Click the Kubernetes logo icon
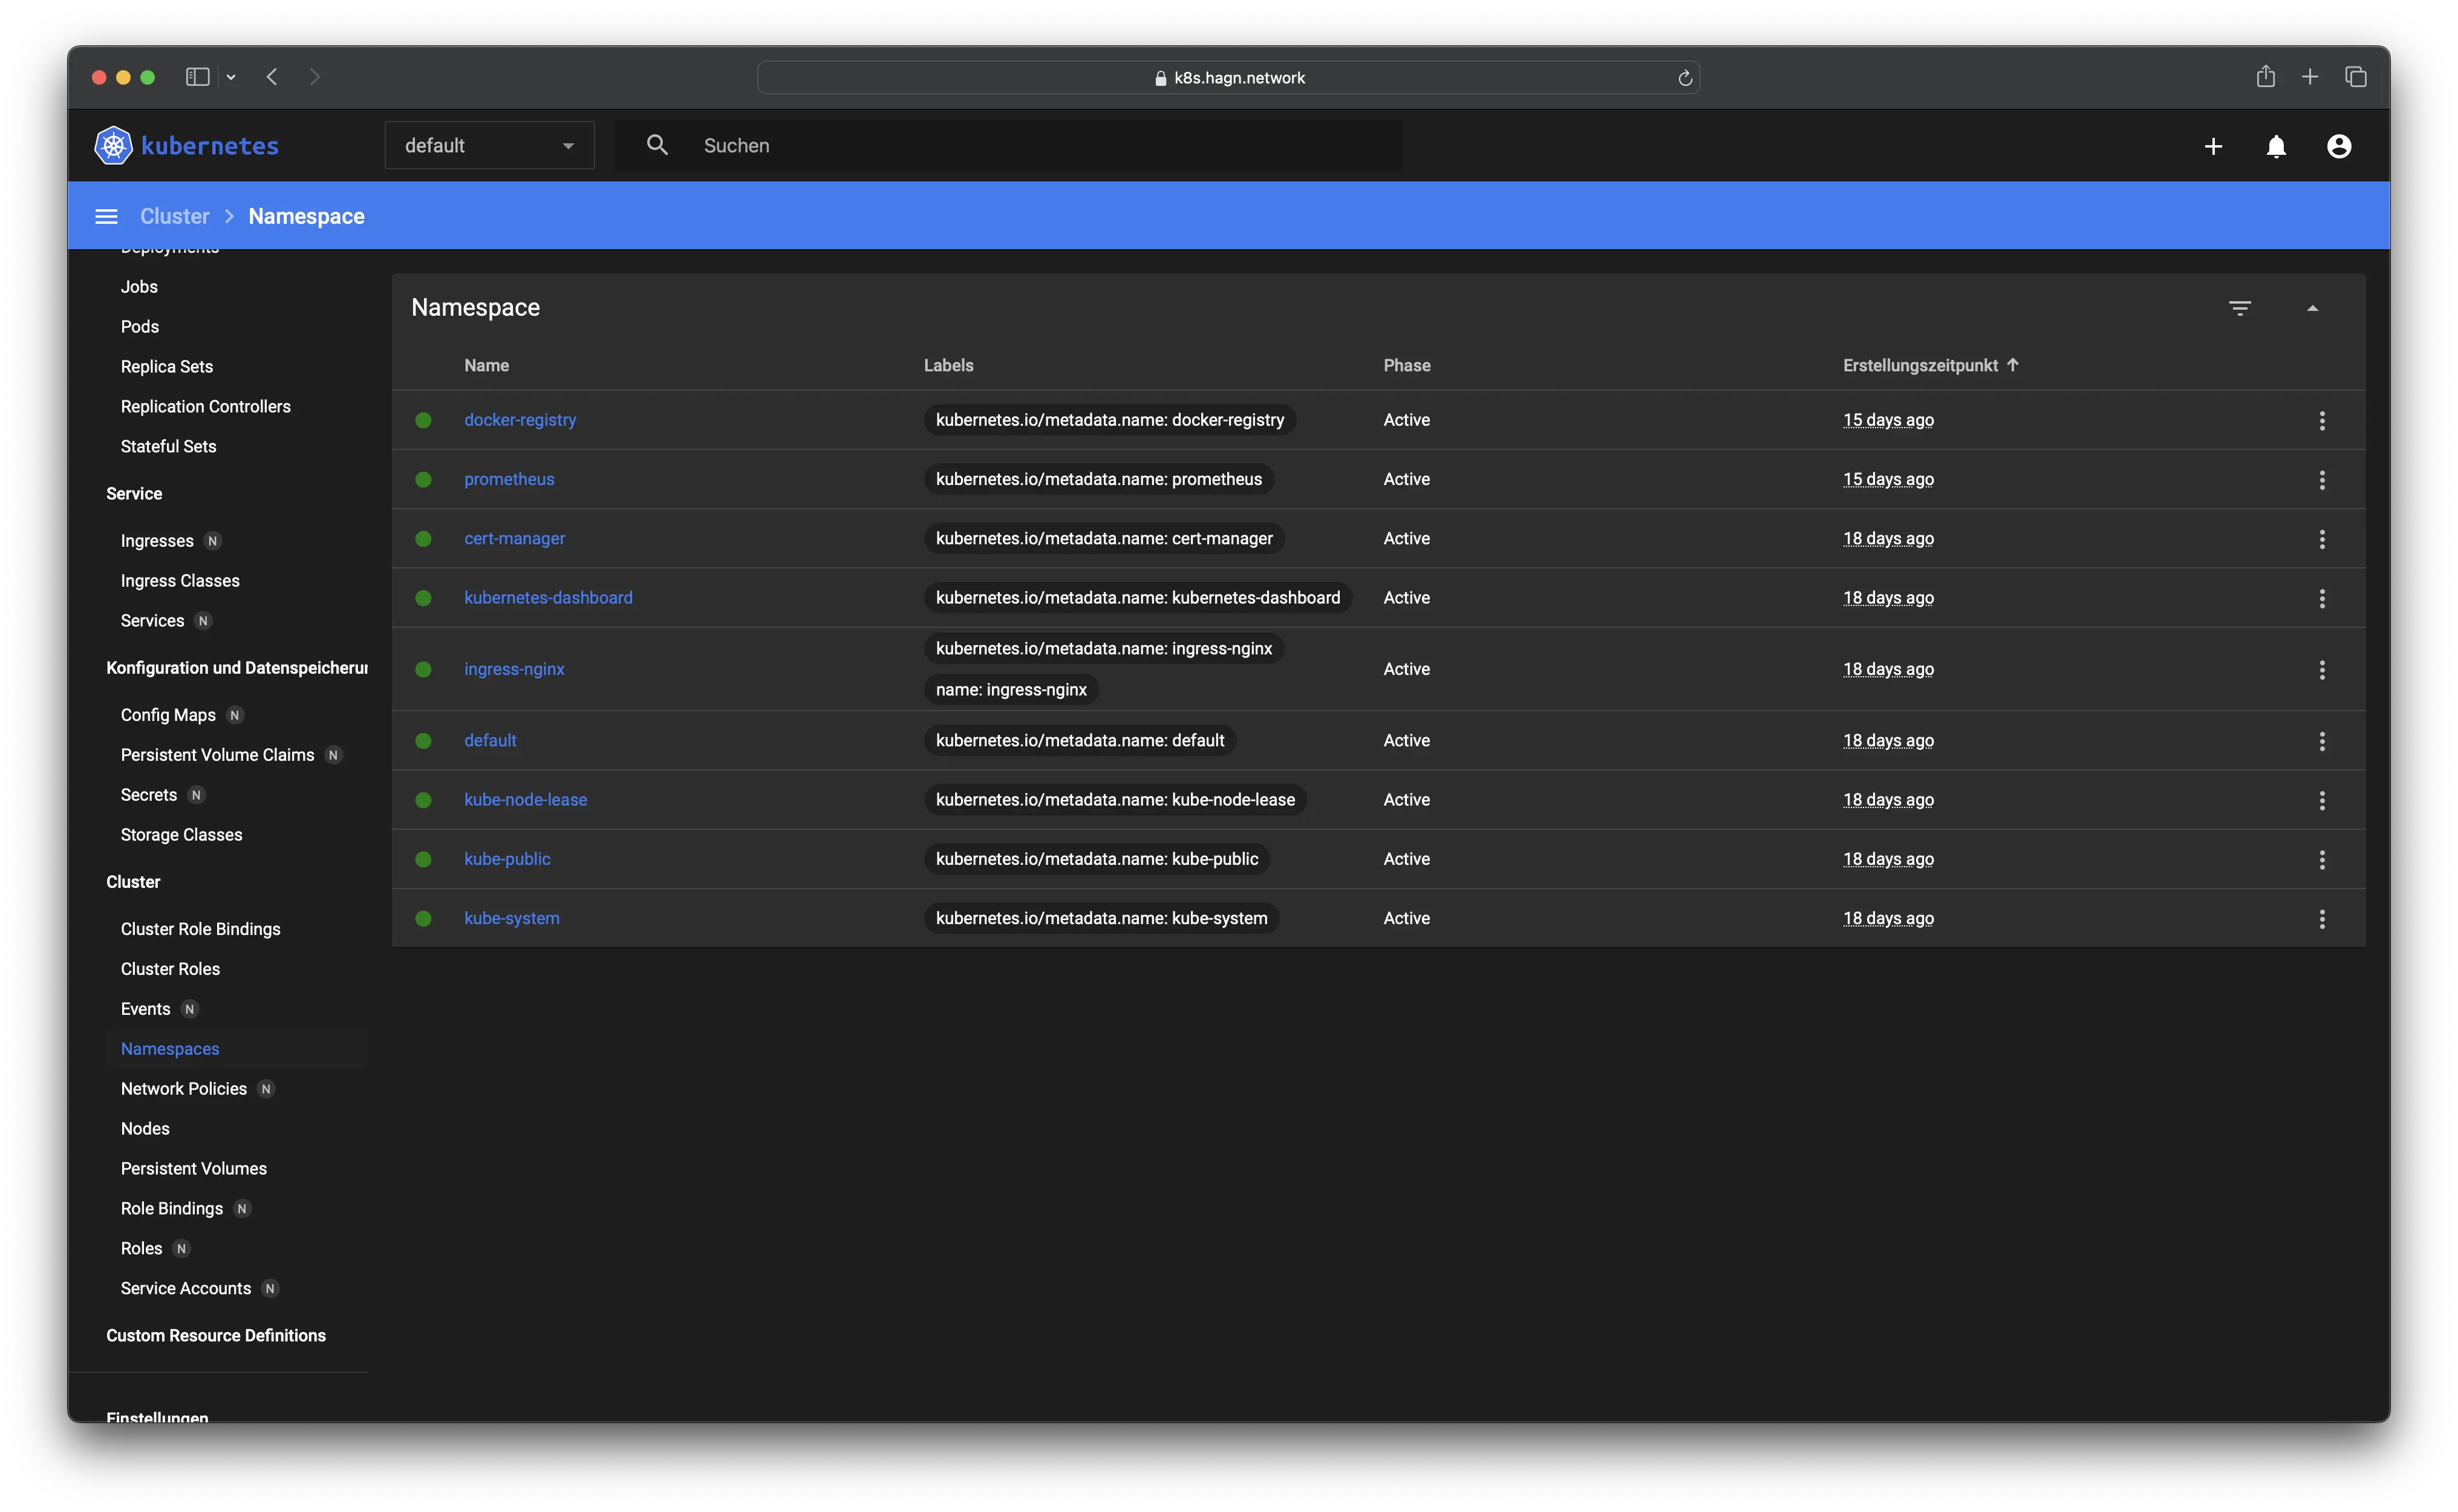2458x1512 pixels. click(113, 146)
